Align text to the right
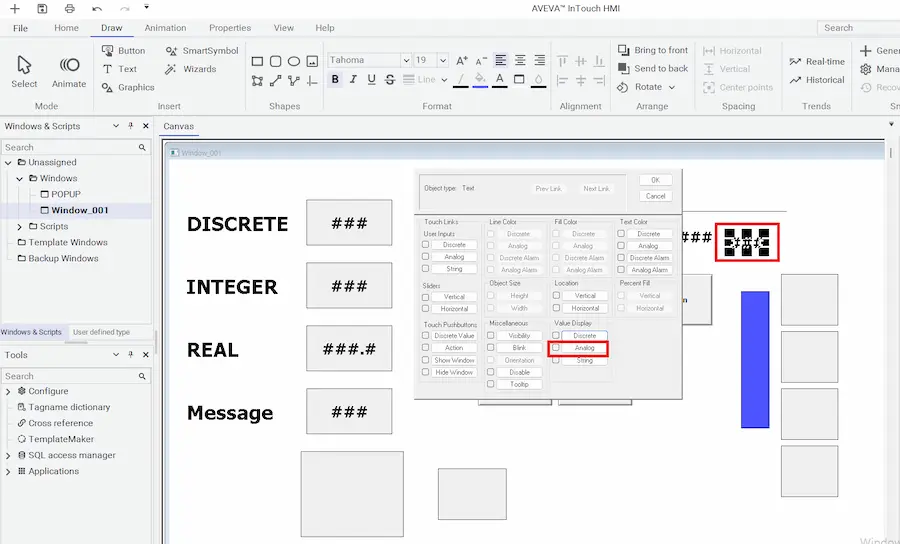900x544 pixels. coord(540,60)
